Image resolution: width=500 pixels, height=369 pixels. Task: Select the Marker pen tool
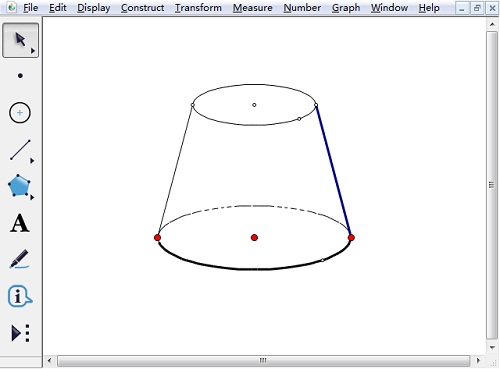pos(20,259)
